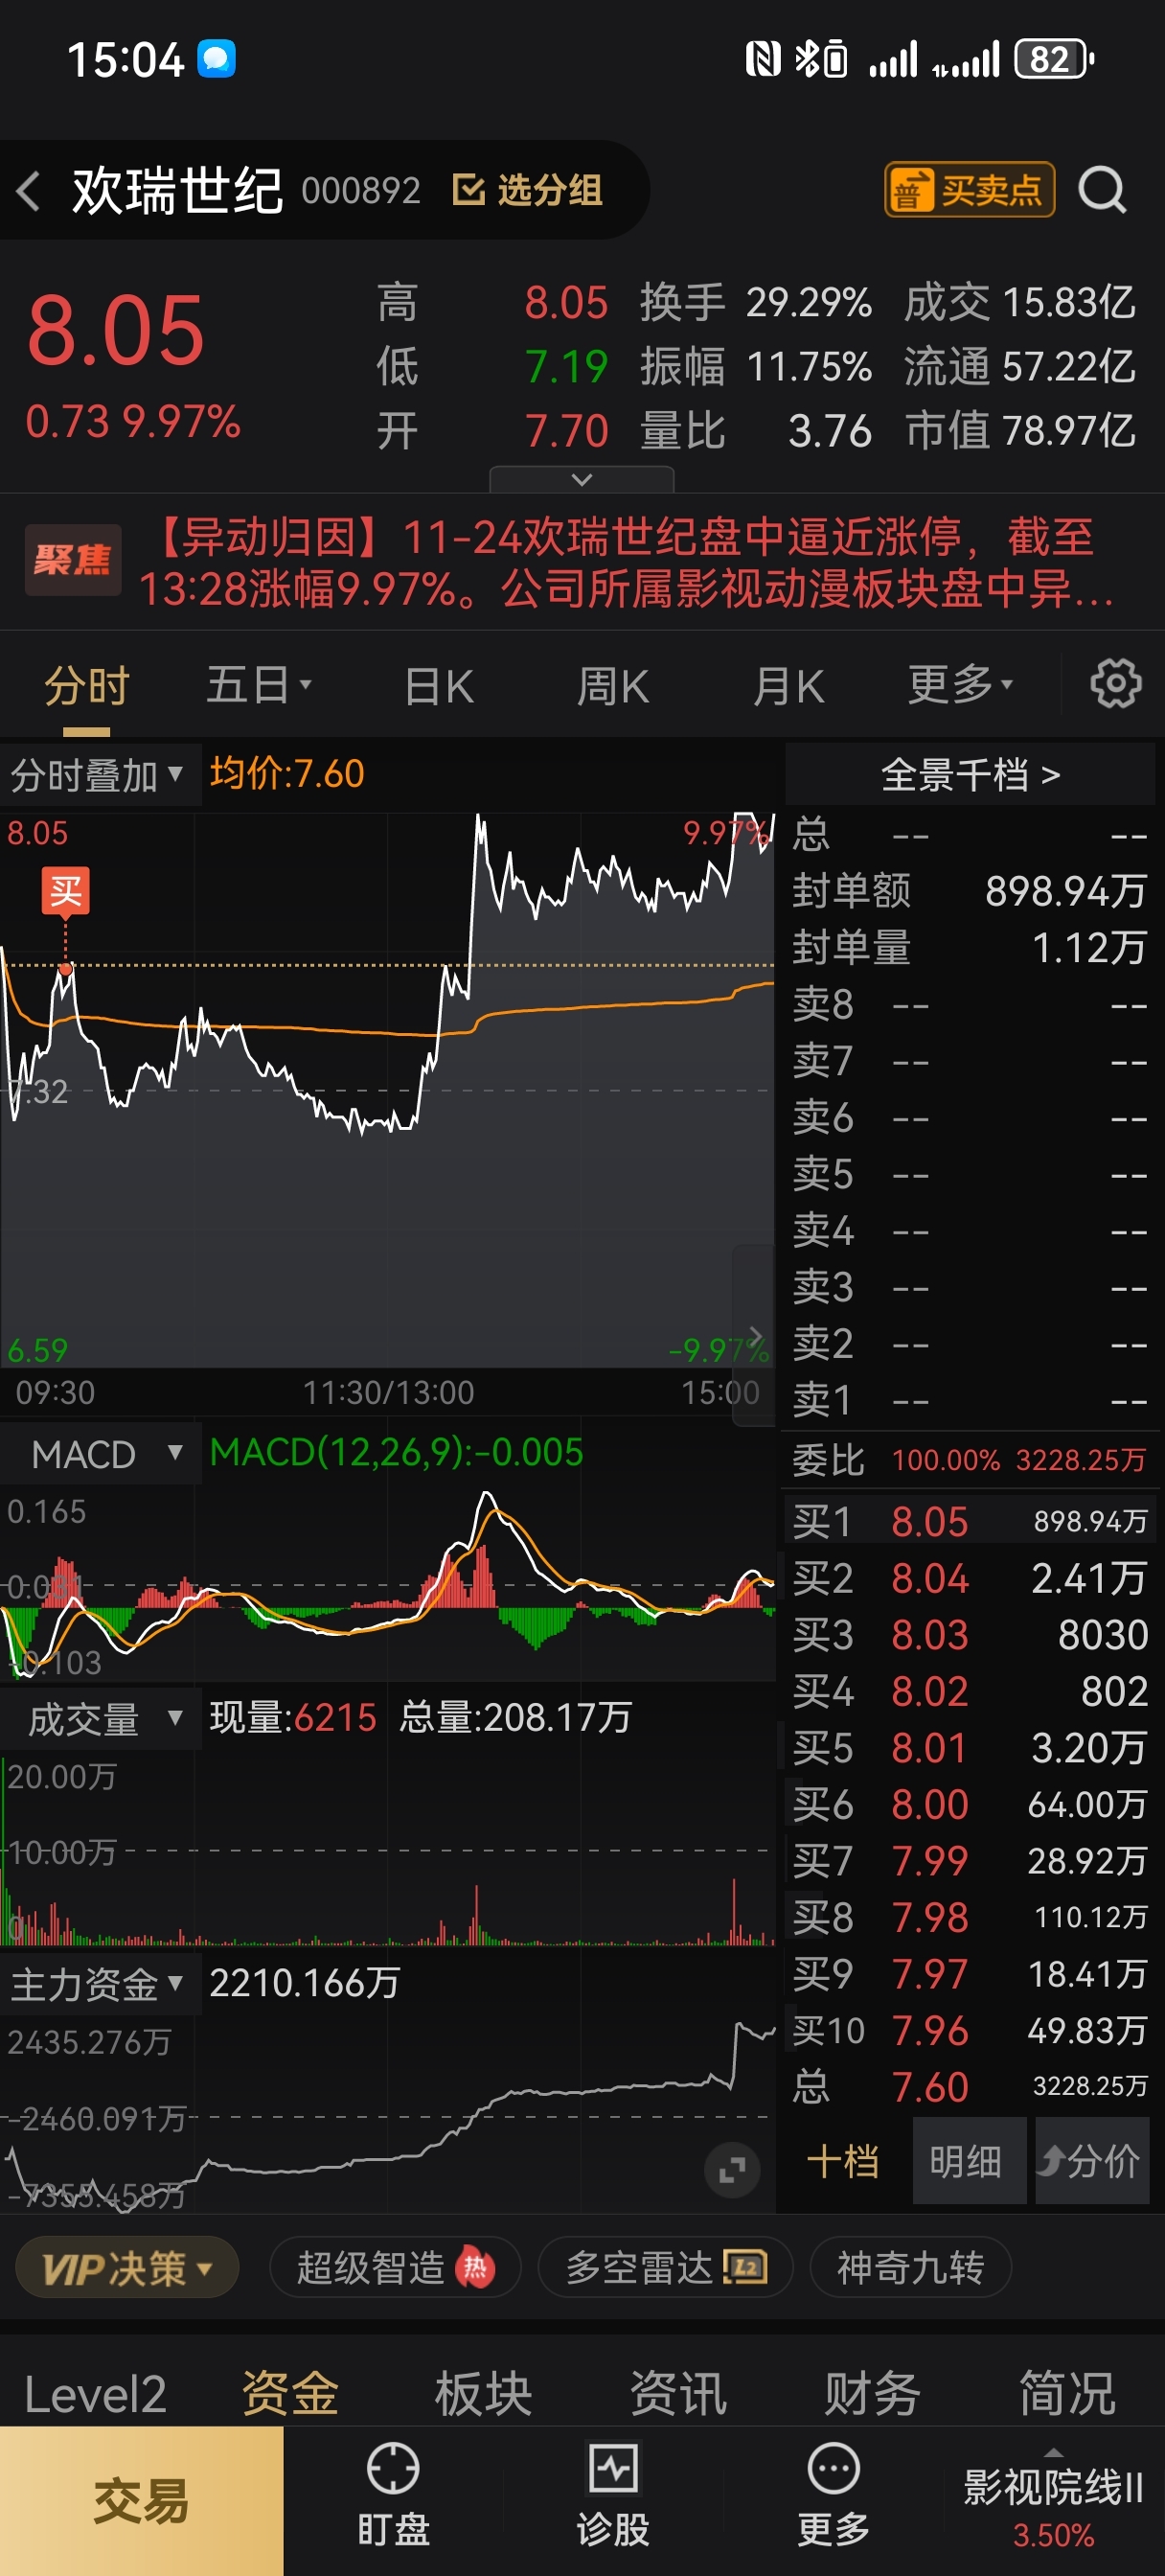Open 简况 bottom tab
This screenshot has width=1165, height=2576.
pos(1067,2394)
